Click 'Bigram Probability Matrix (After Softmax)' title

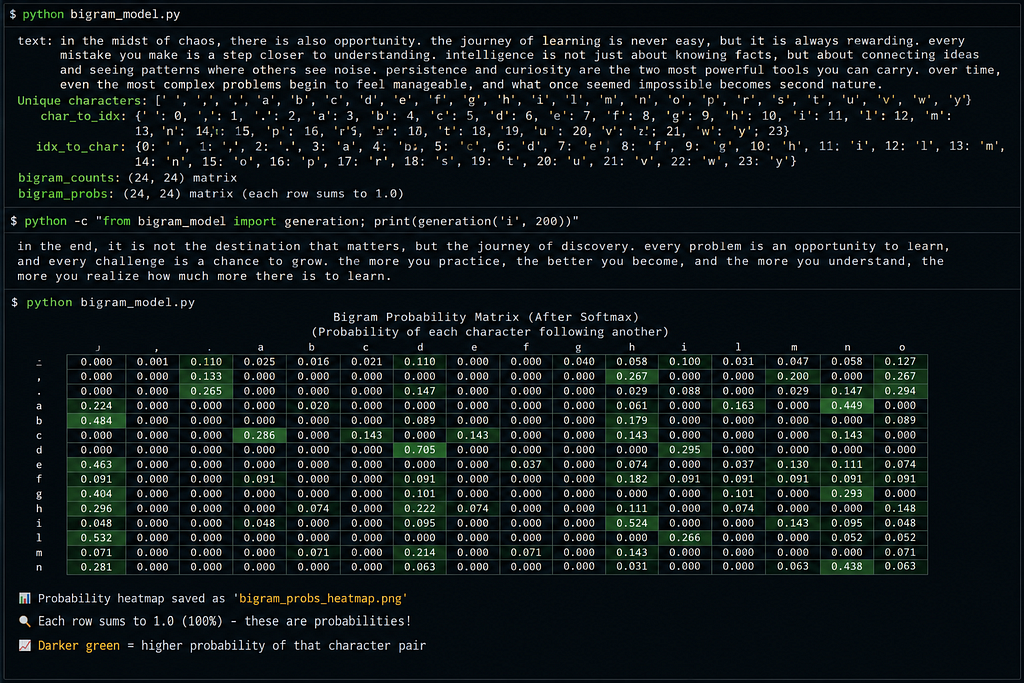coord(486,317)
